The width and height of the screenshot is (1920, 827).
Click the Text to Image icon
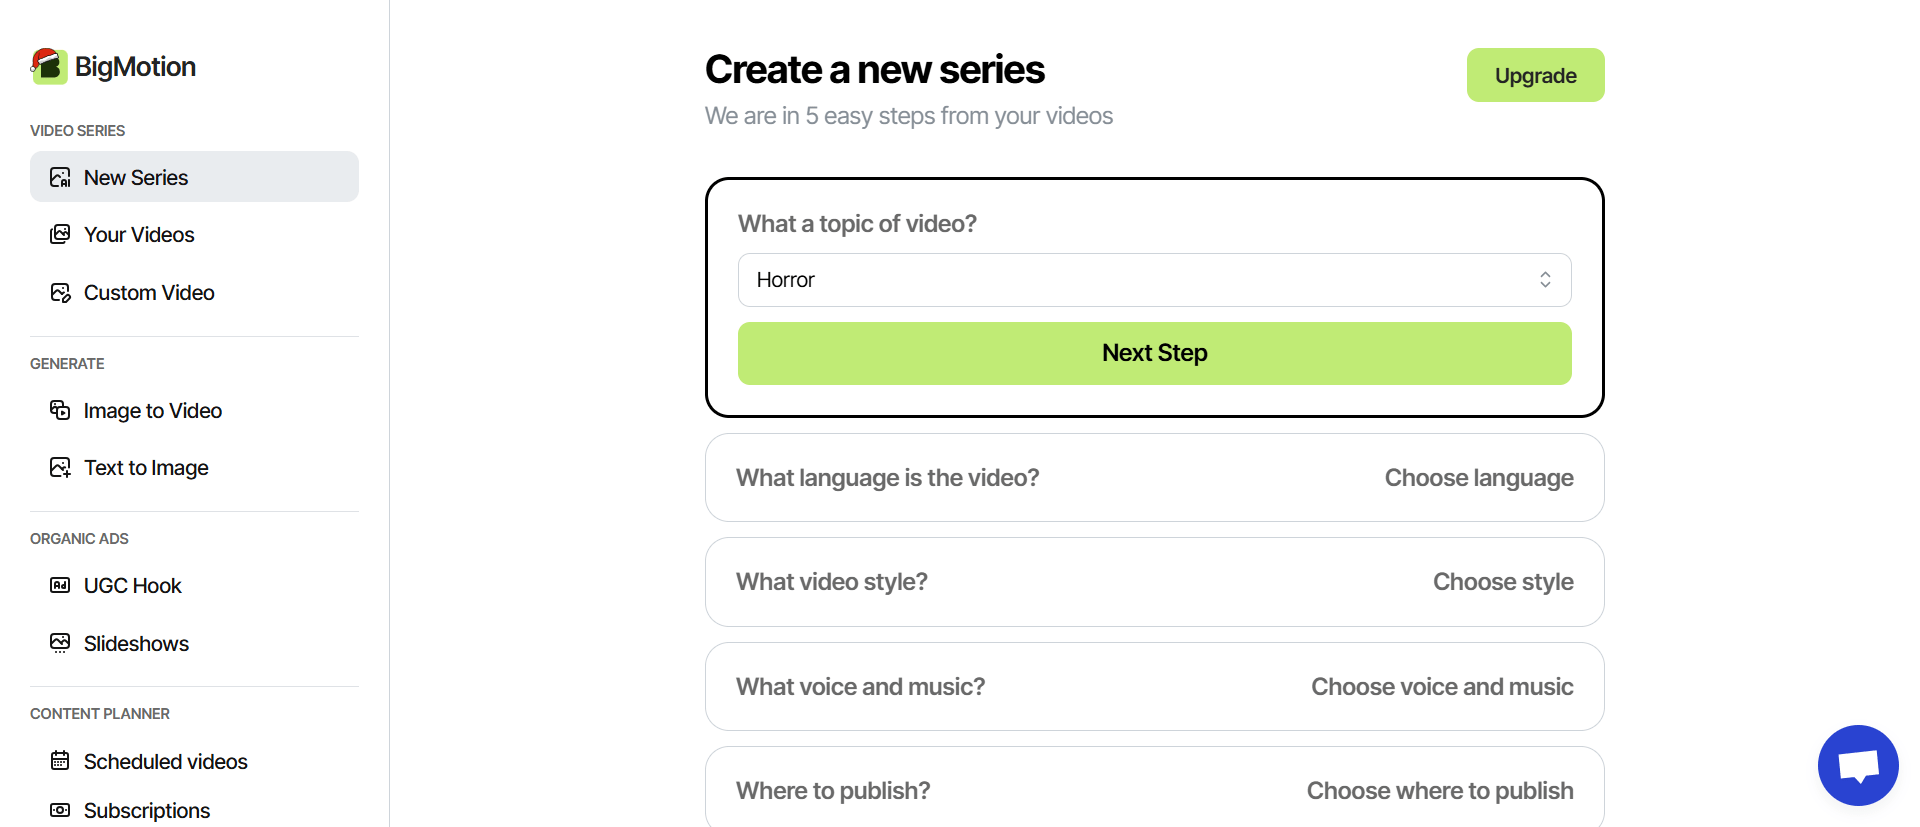click(x=60, y=467)
